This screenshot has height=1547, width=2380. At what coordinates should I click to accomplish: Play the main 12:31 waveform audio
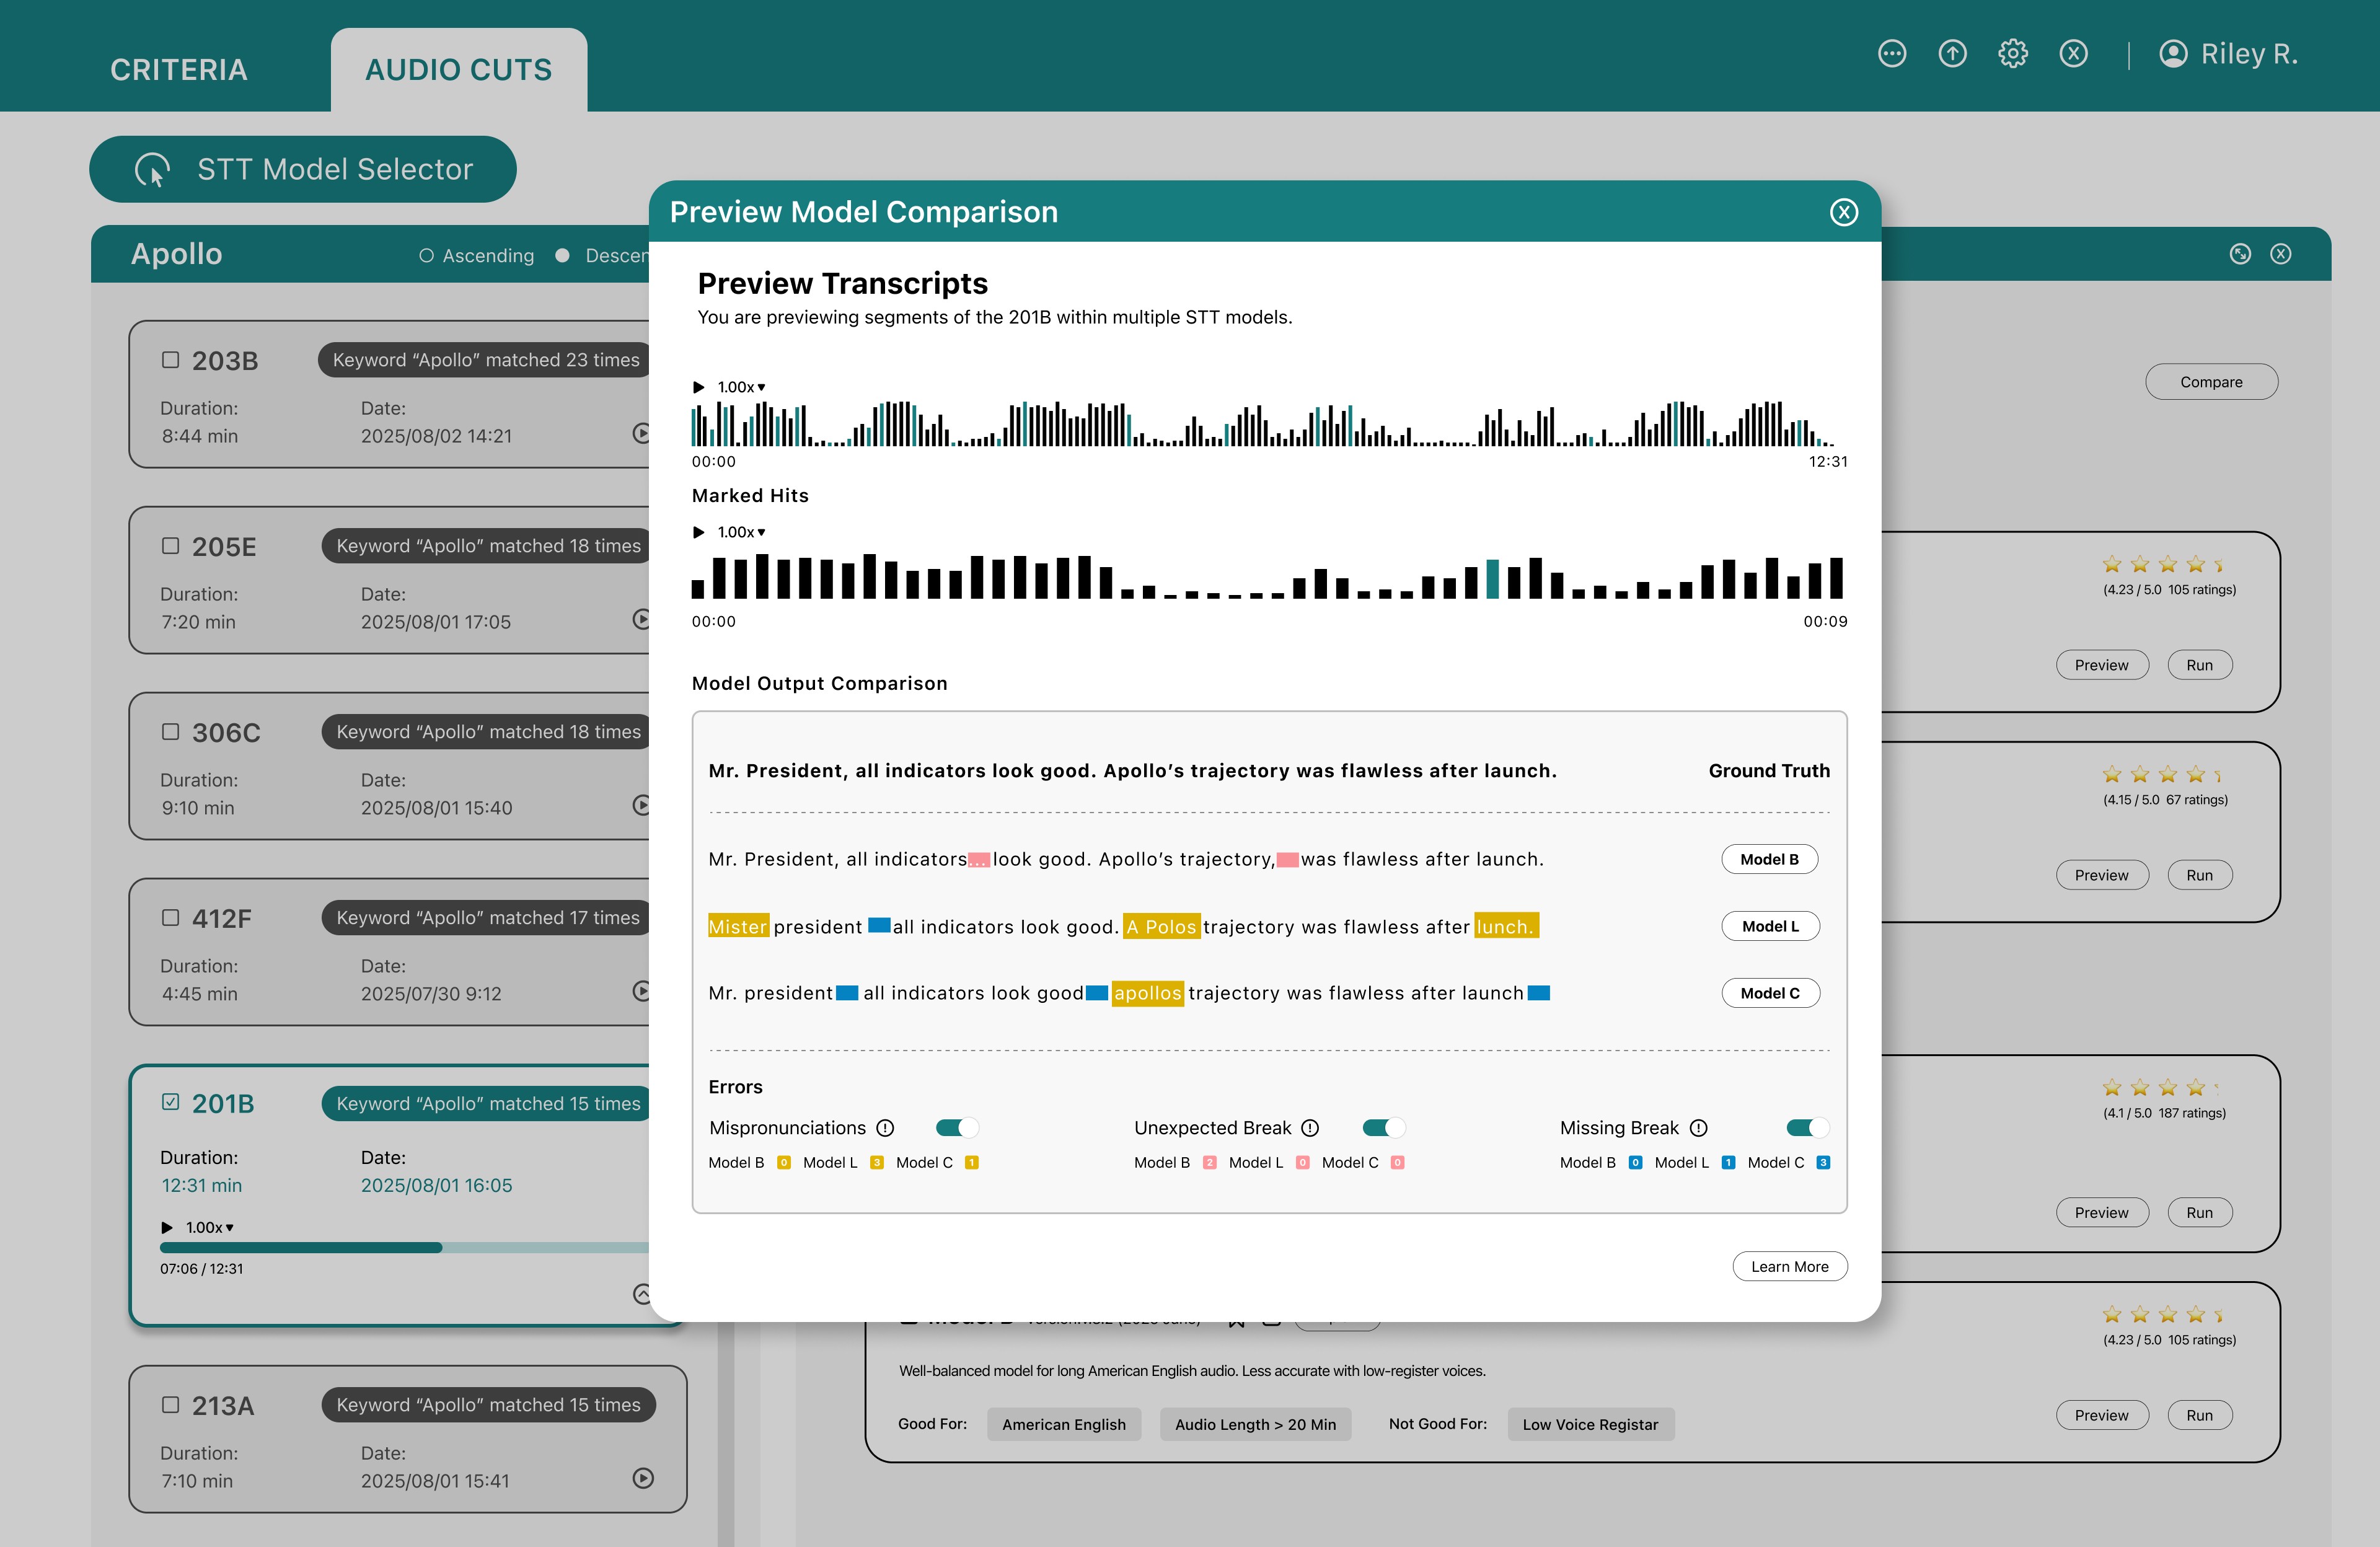click(x=699, y=387)
